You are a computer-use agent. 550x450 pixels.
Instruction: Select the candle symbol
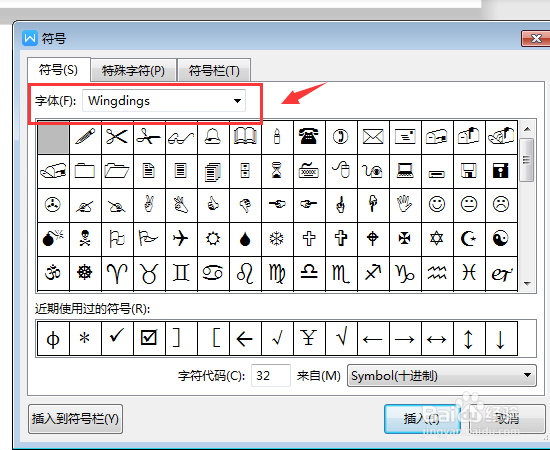[277, 136]
